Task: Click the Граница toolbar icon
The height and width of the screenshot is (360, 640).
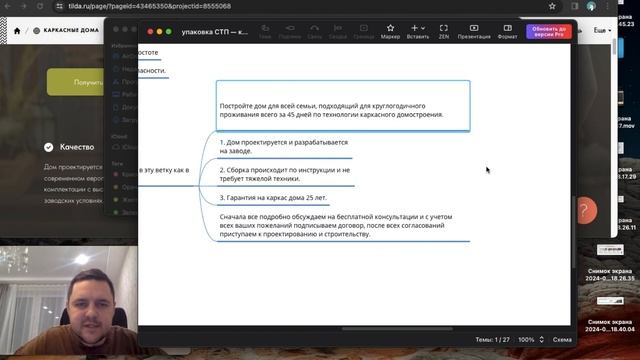Action: 364,31
